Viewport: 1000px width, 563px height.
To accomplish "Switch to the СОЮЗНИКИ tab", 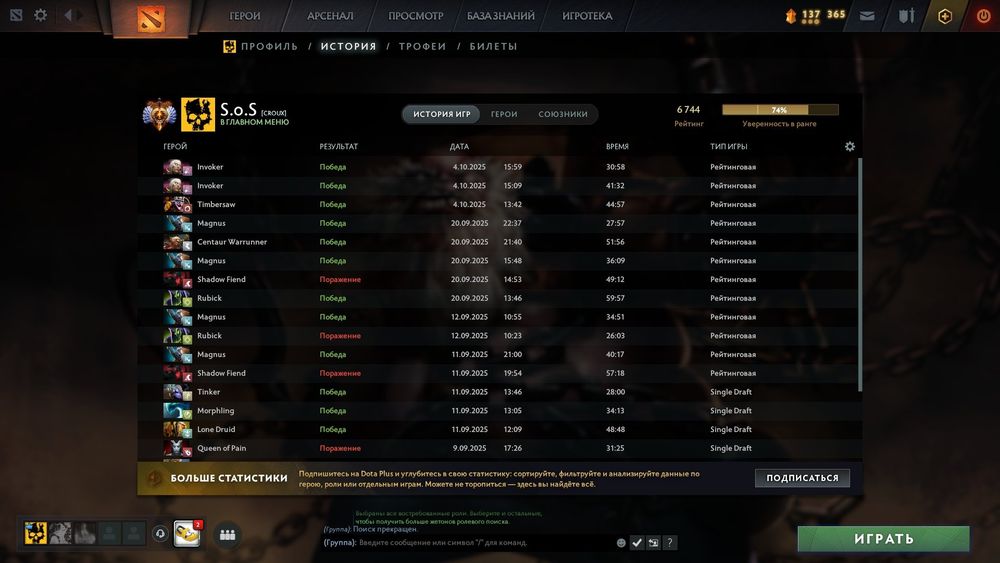I will click(562, 114).
